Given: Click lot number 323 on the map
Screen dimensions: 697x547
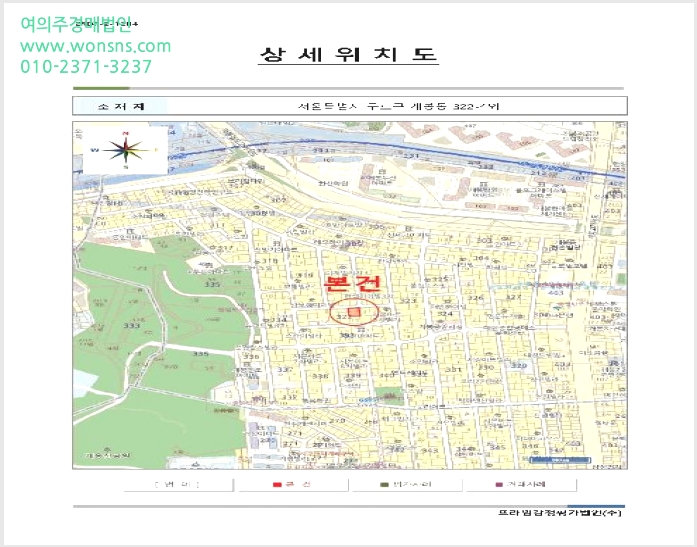Looking at the screenshot, I should click(x=409, y=301).
